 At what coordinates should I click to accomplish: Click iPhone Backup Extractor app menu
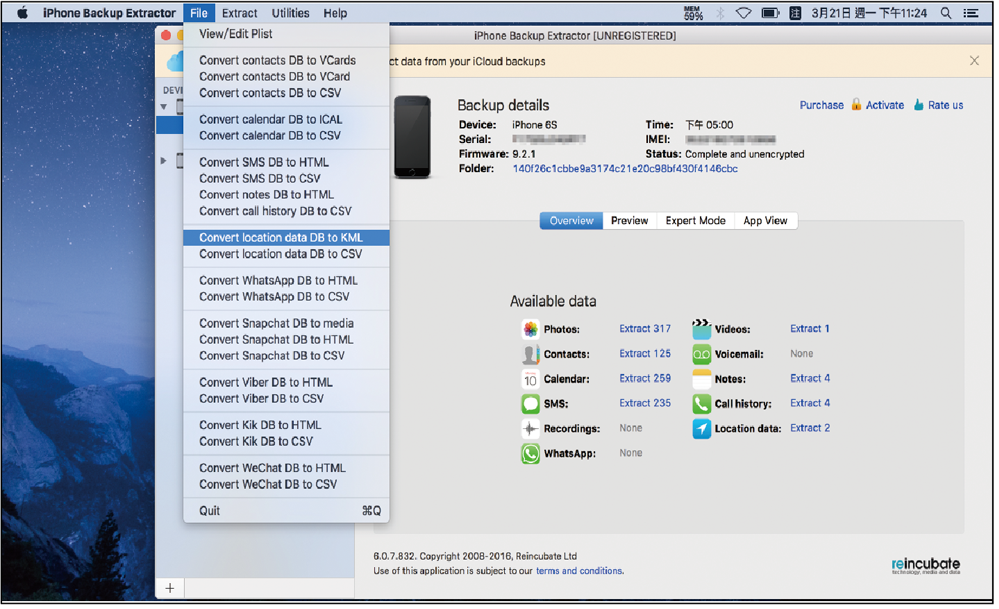(x=109, y=13)
